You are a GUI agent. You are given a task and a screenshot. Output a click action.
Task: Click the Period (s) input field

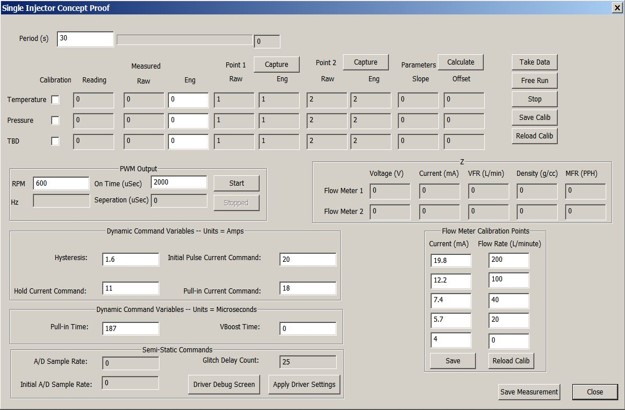85,39
